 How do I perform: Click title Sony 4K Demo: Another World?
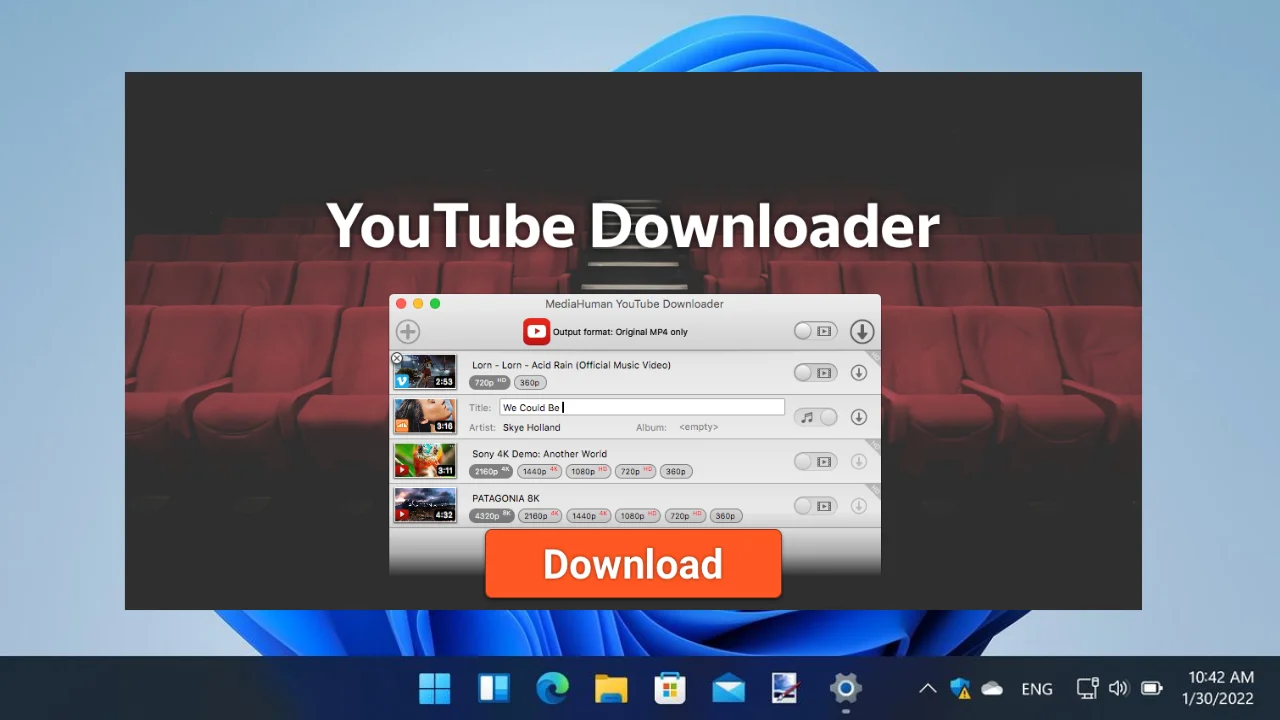click(x=539, y=454)
